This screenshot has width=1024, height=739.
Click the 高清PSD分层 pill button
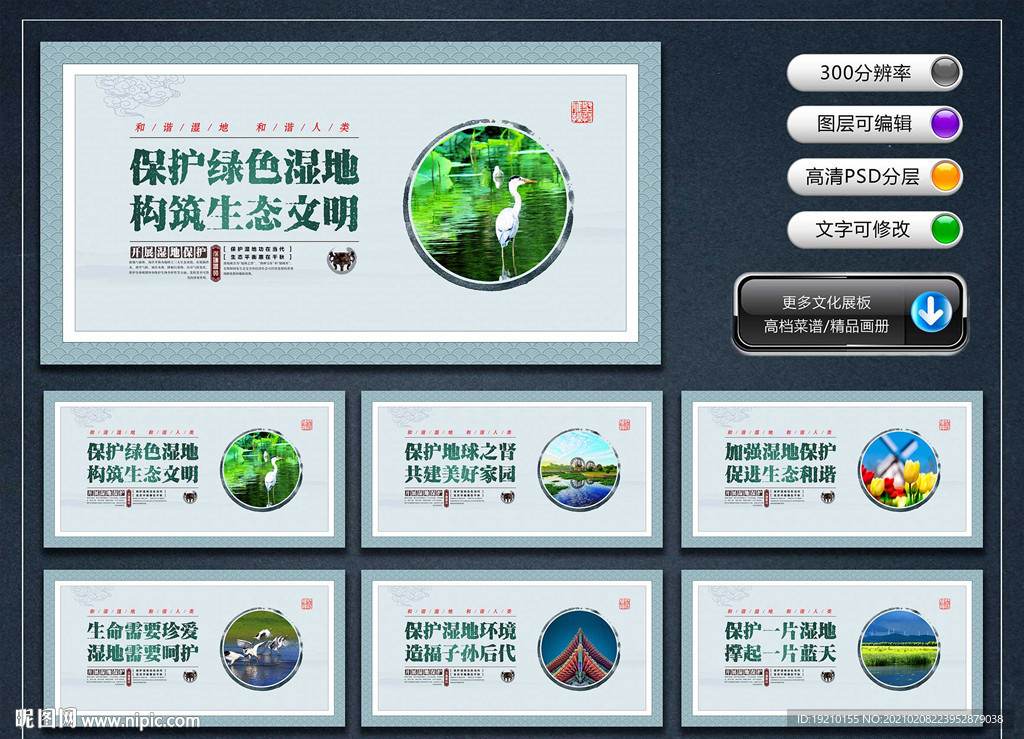pyautogui.click(x=874, y=176)
